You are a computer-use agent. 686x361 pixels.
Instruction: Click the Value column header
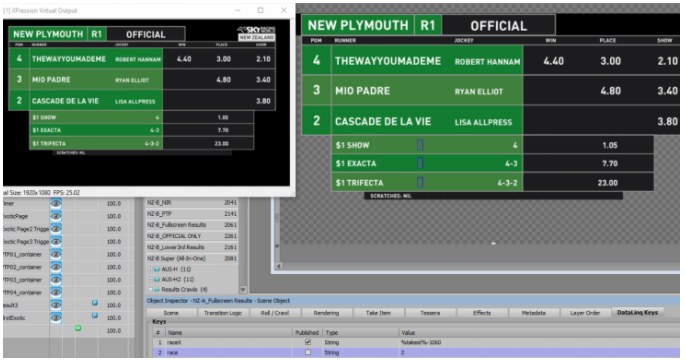pos(539,333)
